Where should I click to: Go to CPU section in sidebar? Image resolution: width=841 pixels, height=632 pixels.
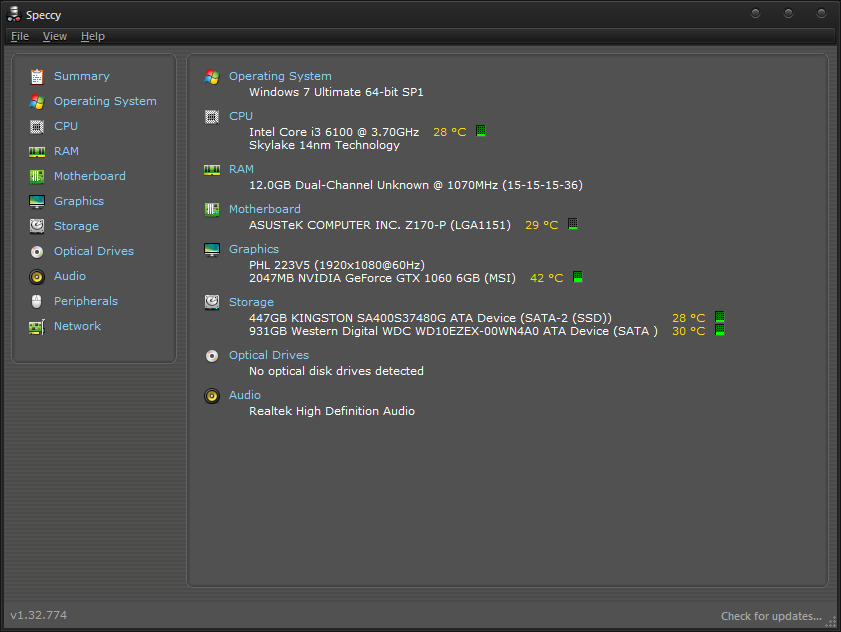[x=66, y=126]
